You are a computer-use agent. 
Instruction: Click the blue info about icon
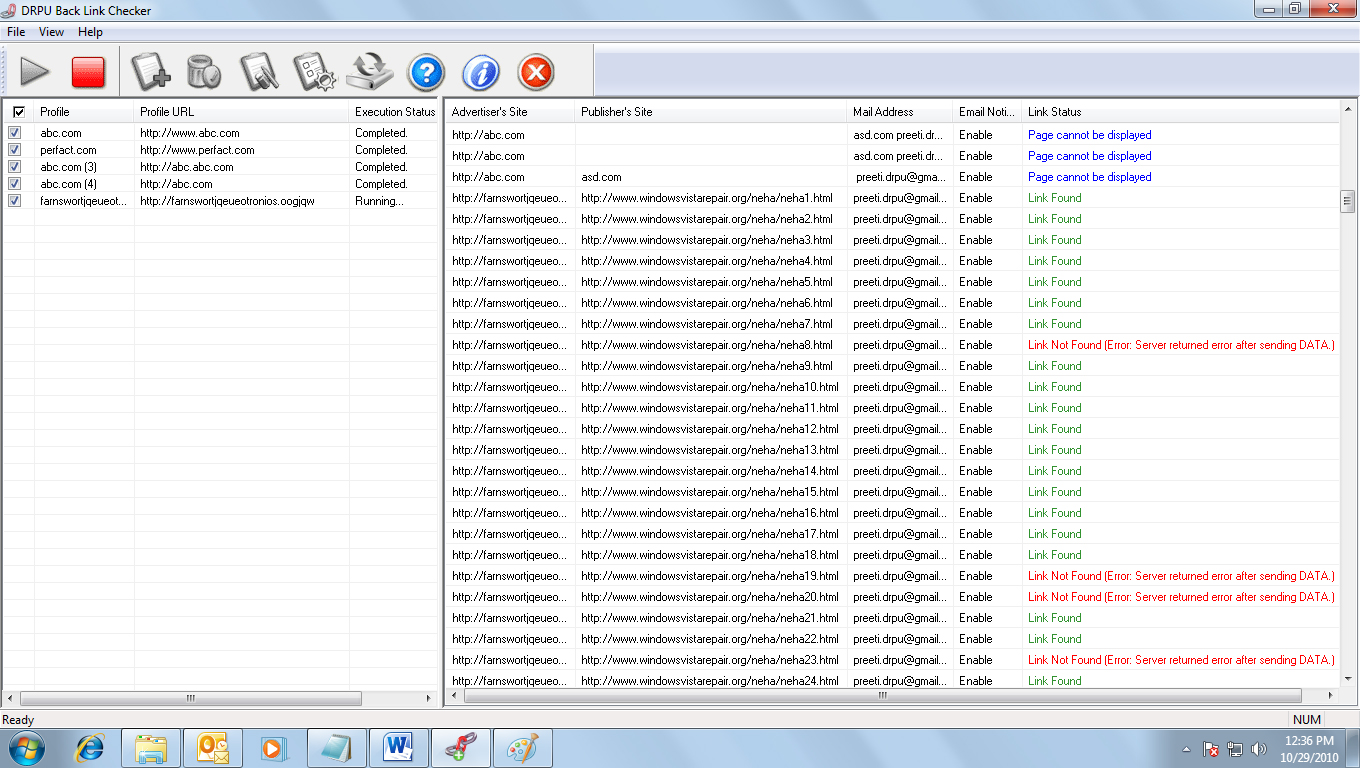click(x=481, y=72)
